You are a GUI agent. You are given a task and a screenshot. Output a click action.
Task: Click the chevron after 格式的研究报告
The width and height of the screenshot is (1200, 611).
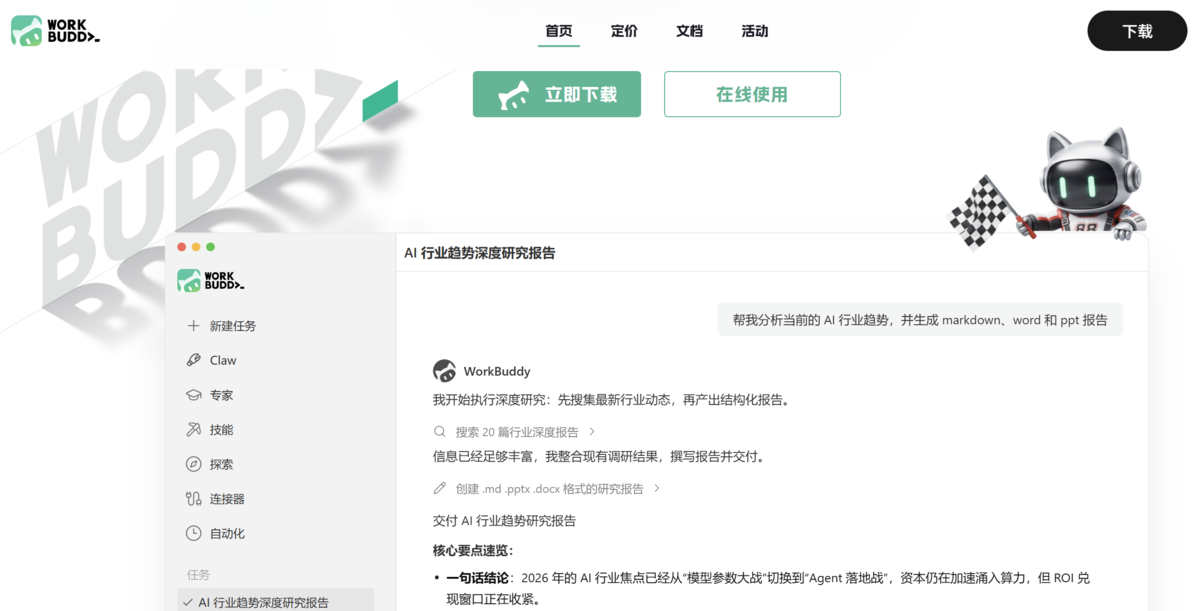(x=657, y=489)
